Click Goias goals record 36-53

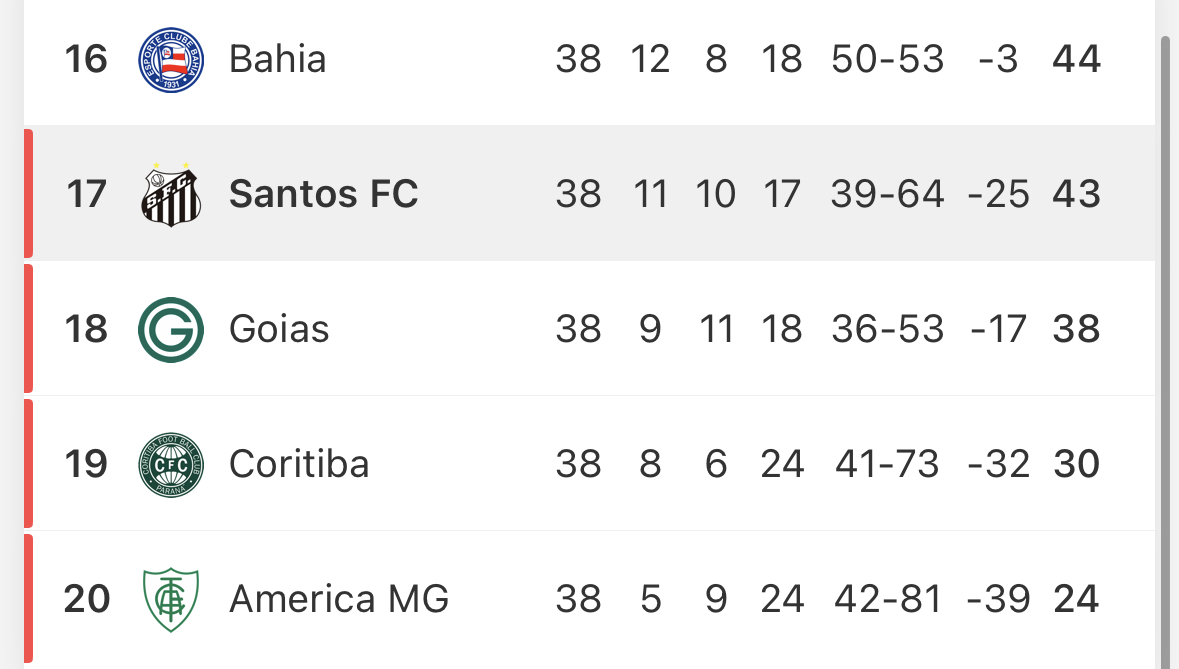pyautogui.click(x=887, y=329)
